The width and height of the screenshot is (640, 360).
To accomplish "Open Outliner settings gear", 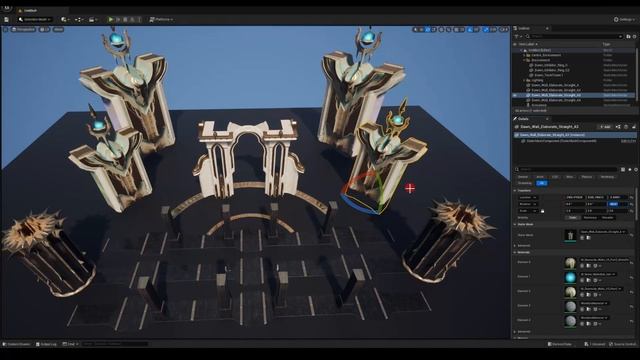I will click(x=634, y=36).
